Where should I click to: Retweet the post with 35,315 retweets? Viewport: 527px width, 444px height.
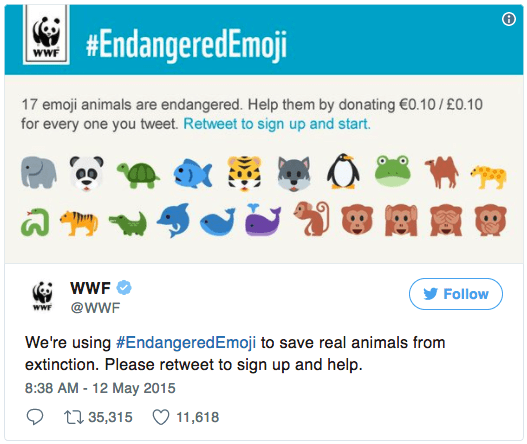74,417
